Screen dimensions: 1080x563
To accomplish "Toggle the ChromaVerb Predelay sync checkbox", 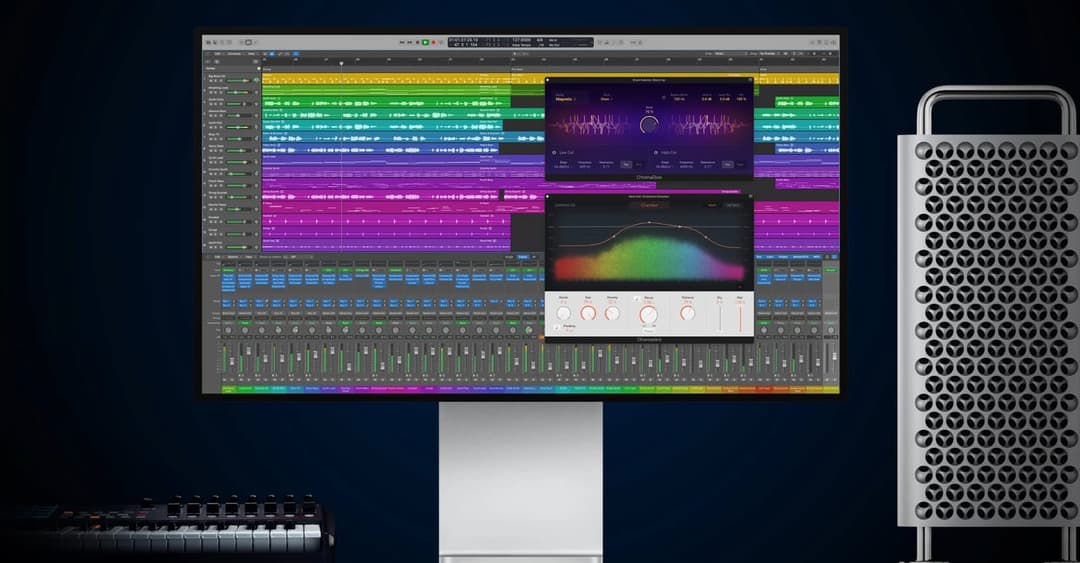I will click(x=557, y=327).
